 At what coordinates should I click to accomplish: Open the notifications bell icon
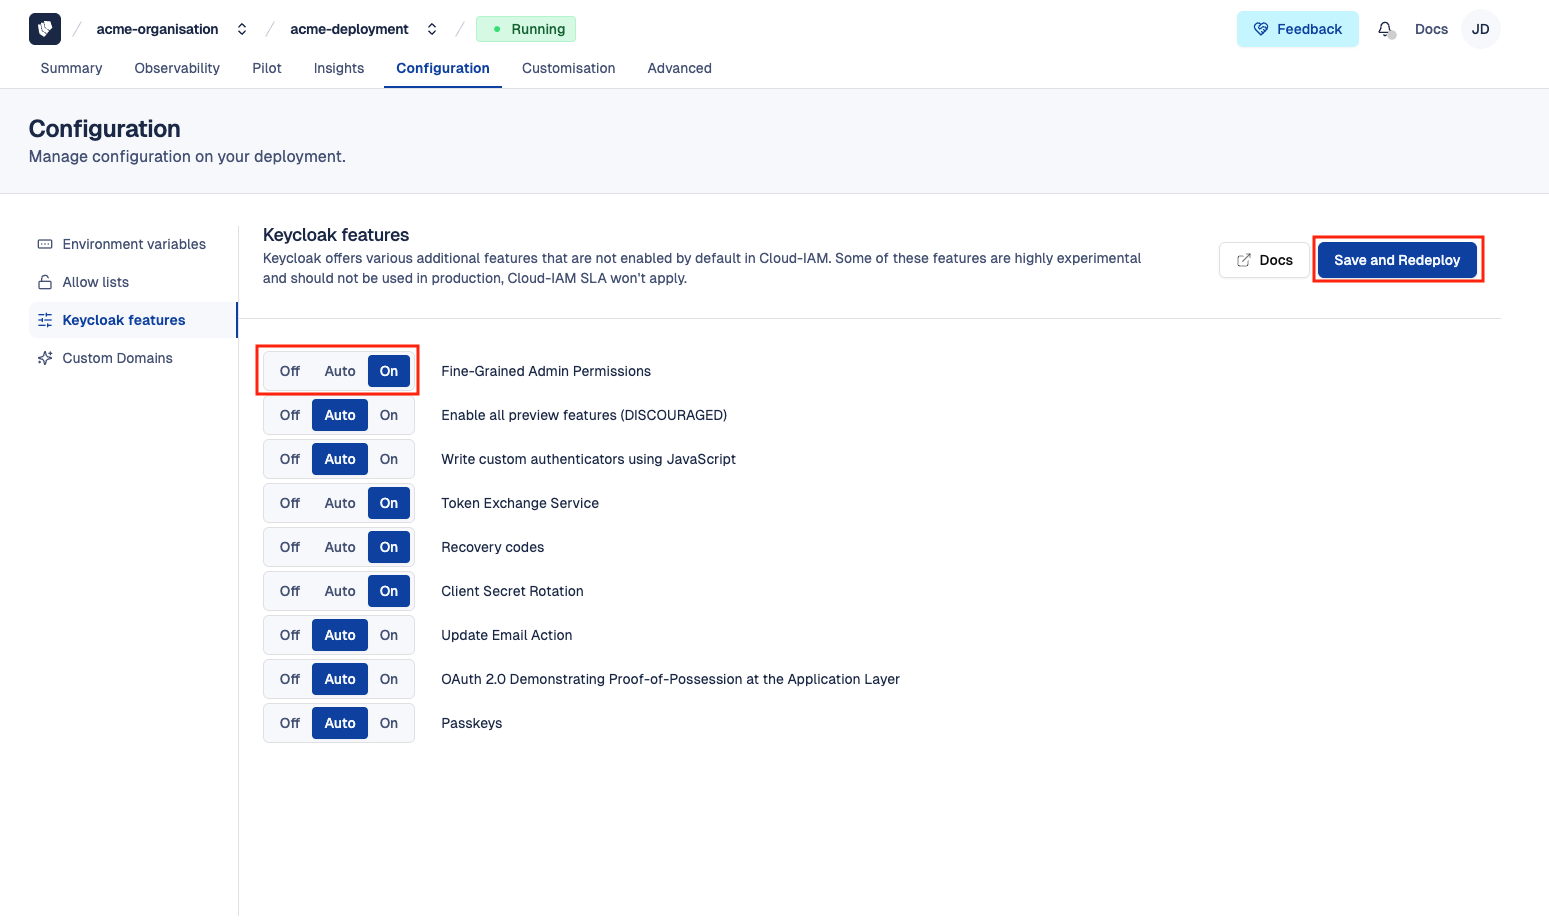pos(1385,29)
